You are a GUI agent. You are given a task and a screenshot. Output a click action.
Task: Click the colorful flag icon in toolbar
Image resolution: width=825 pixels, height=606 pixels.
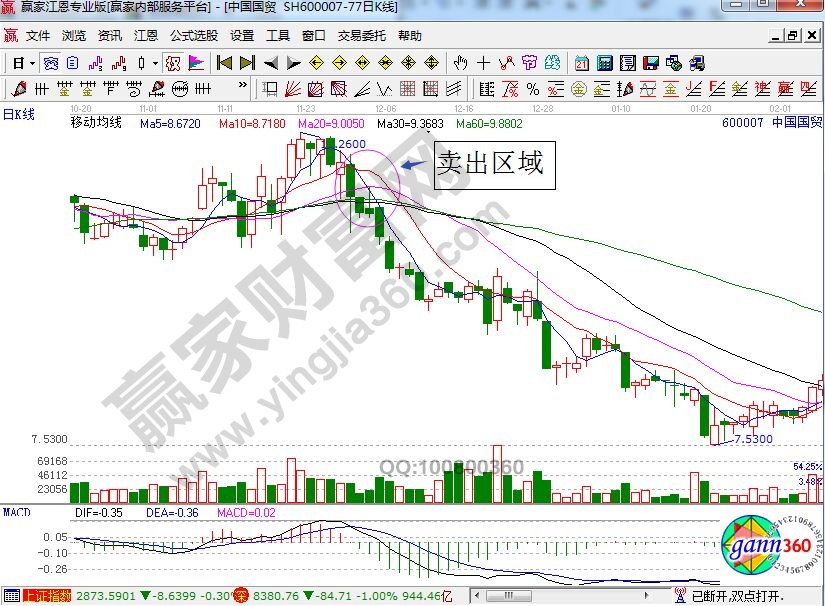(x=196, y=63)
